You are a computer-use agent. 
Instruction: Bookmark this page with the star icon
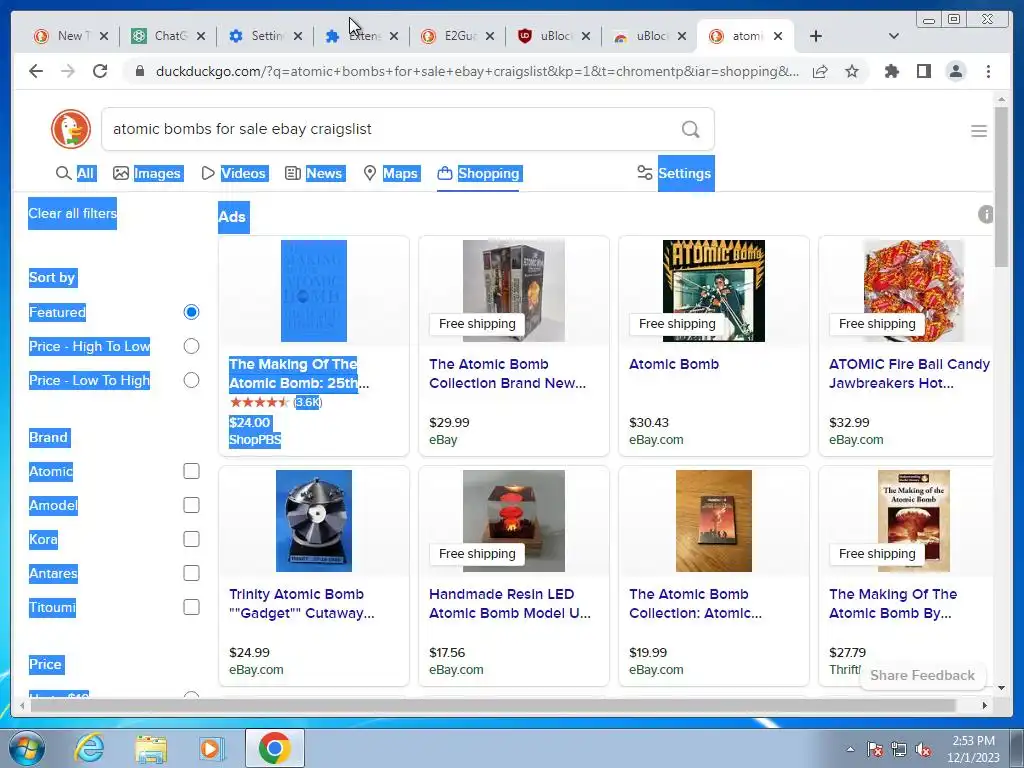(x=852, y=71)
